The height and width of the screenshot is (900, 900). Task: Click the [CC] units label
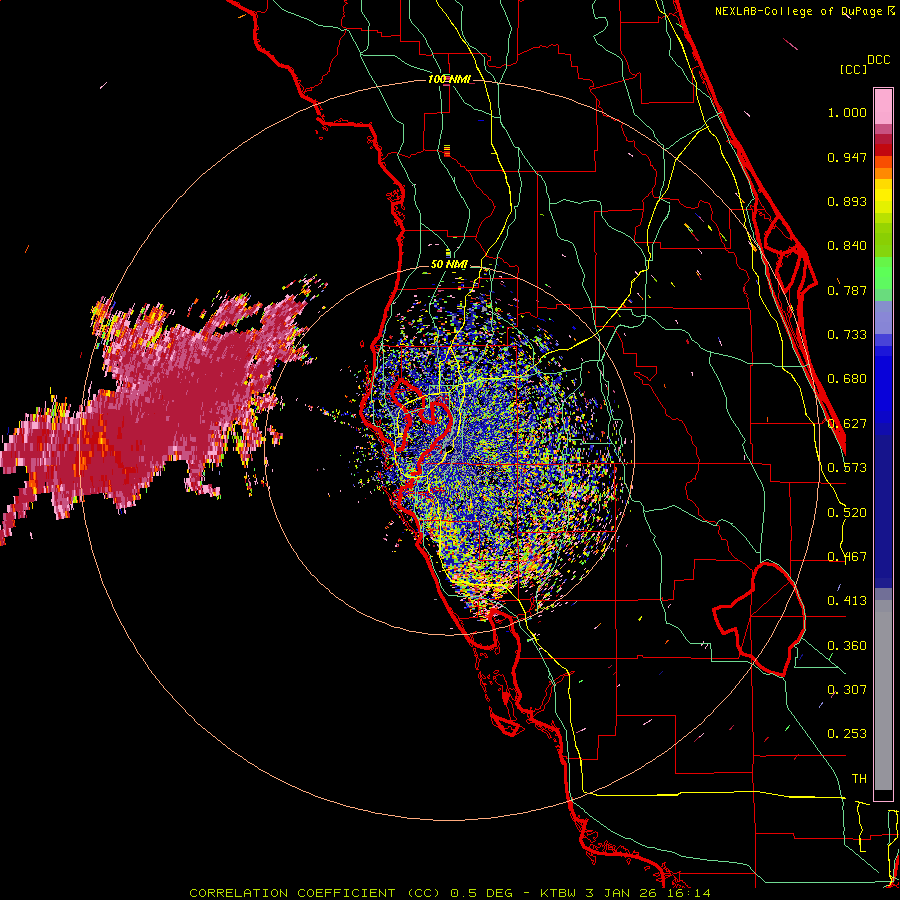tap(853, 69)
